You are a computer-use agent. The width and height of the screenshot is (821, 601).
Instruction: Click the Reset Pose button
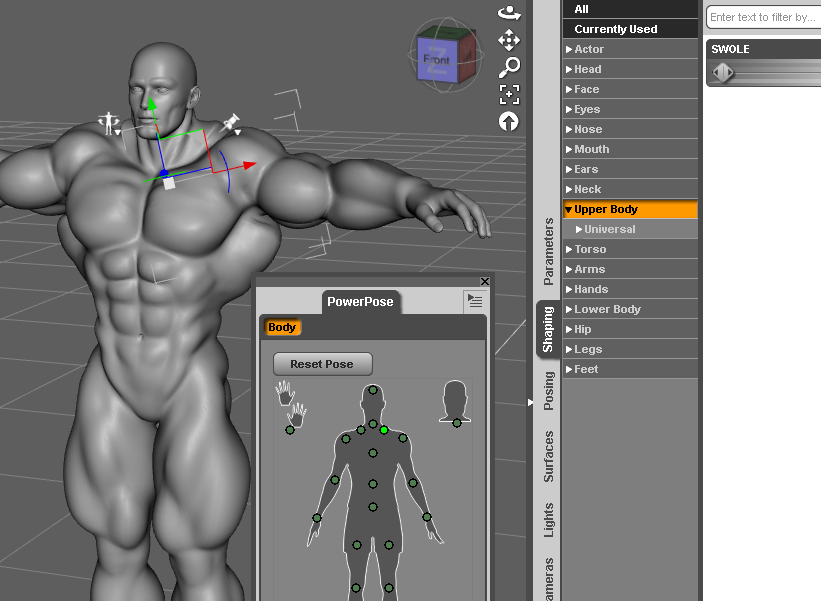[x=323, y=364]
